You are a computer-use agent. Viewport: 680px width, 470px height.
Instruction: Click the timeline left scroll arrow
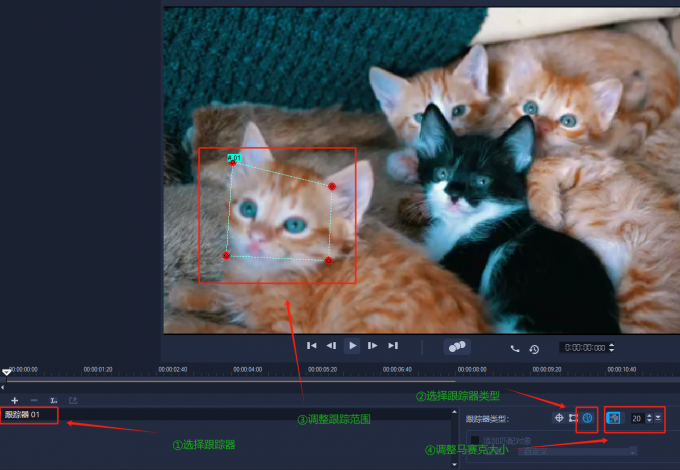tap(3, 387)
